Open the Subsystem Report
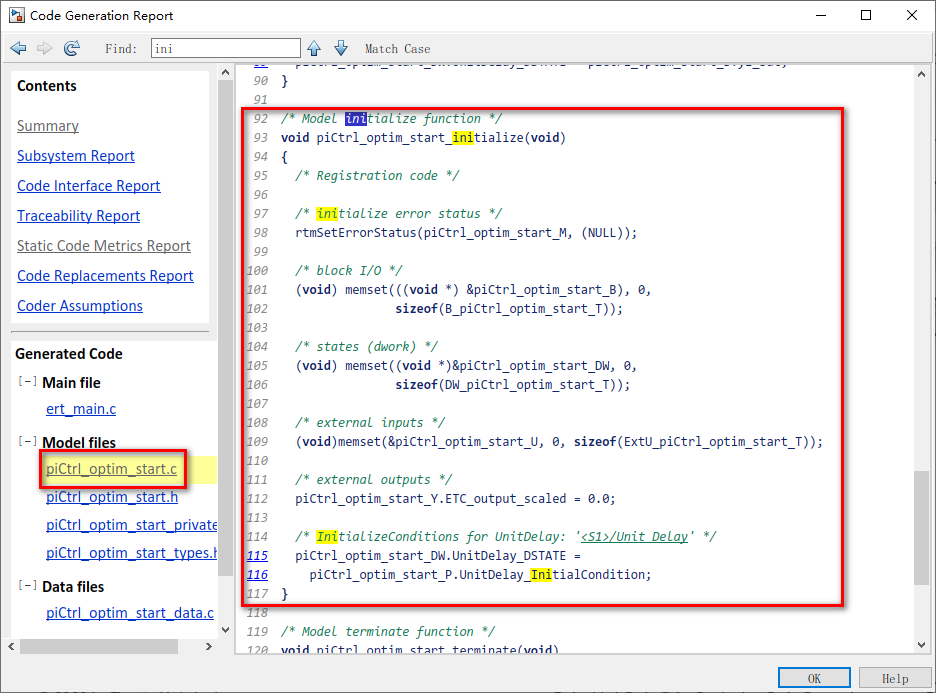The width and height of the screenshot is (936, 693). [x=75, y=155]
